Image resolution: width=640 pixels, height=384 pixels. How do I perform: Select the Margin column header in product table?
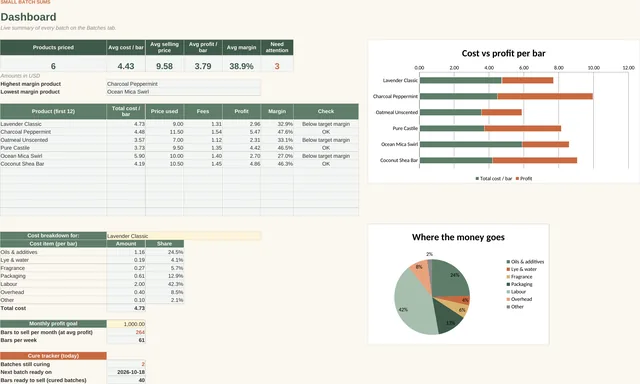[277, 111]
